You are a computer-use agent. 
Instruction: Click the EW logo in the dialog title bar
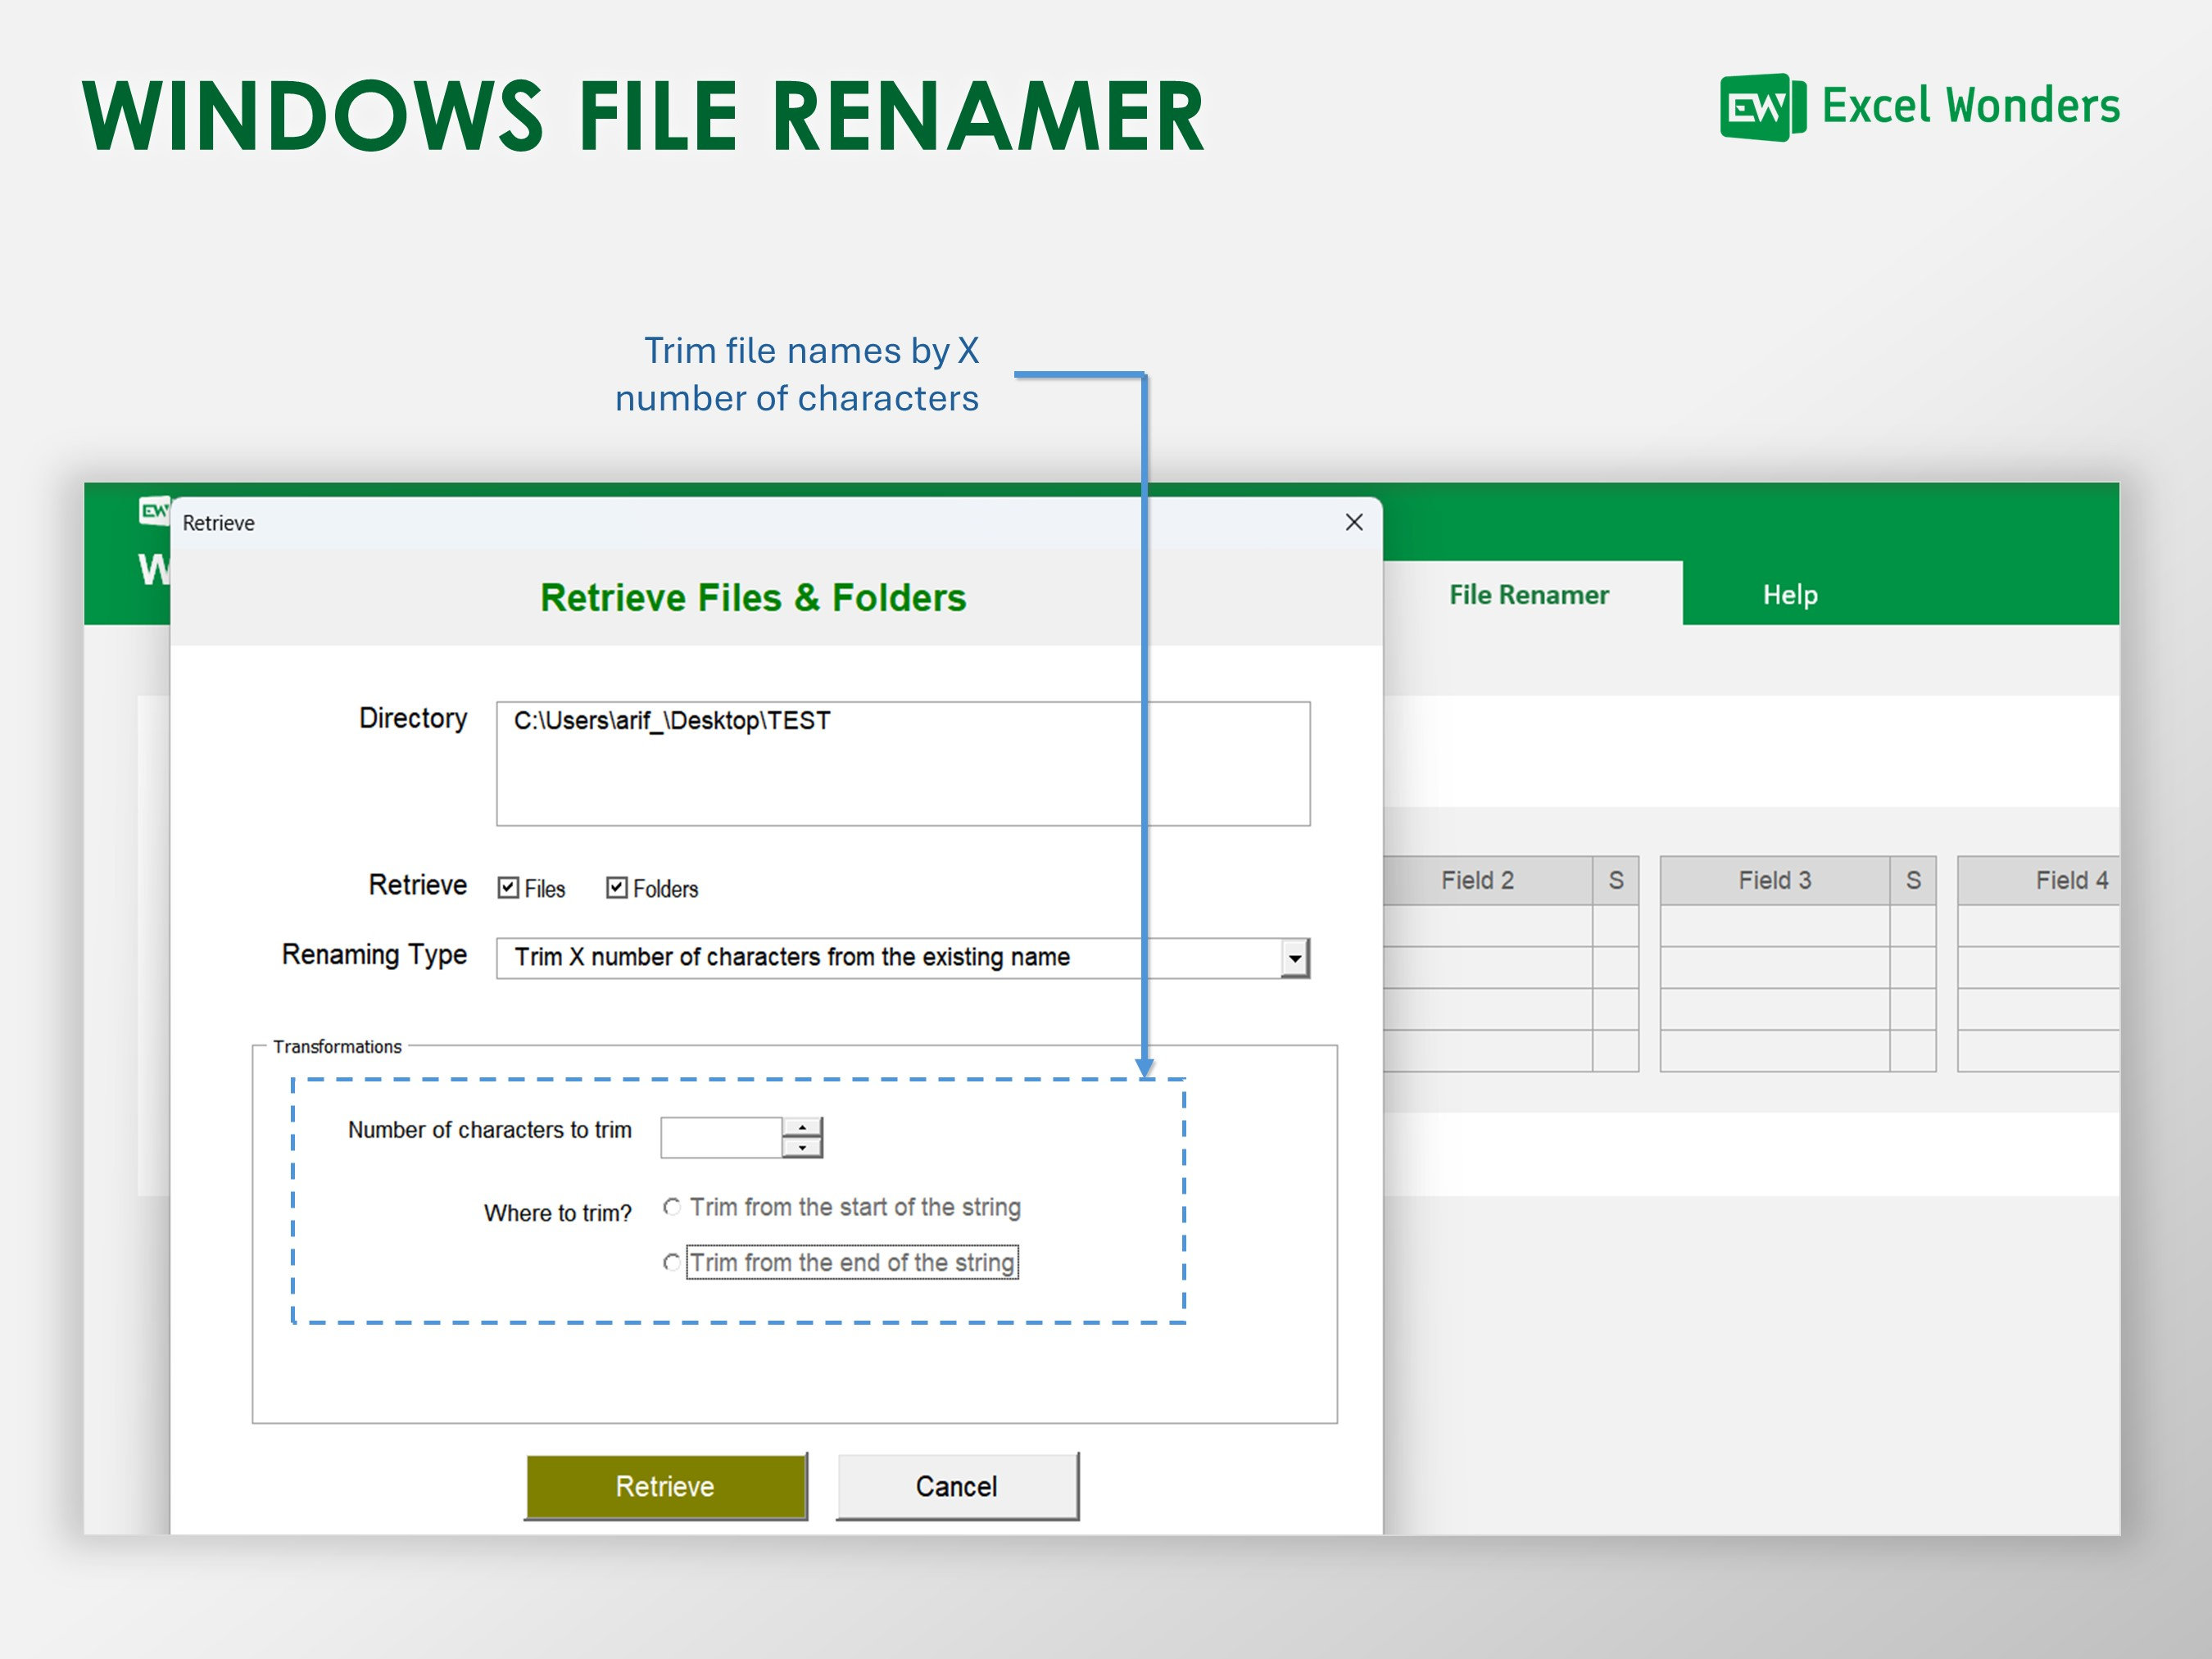152,512
